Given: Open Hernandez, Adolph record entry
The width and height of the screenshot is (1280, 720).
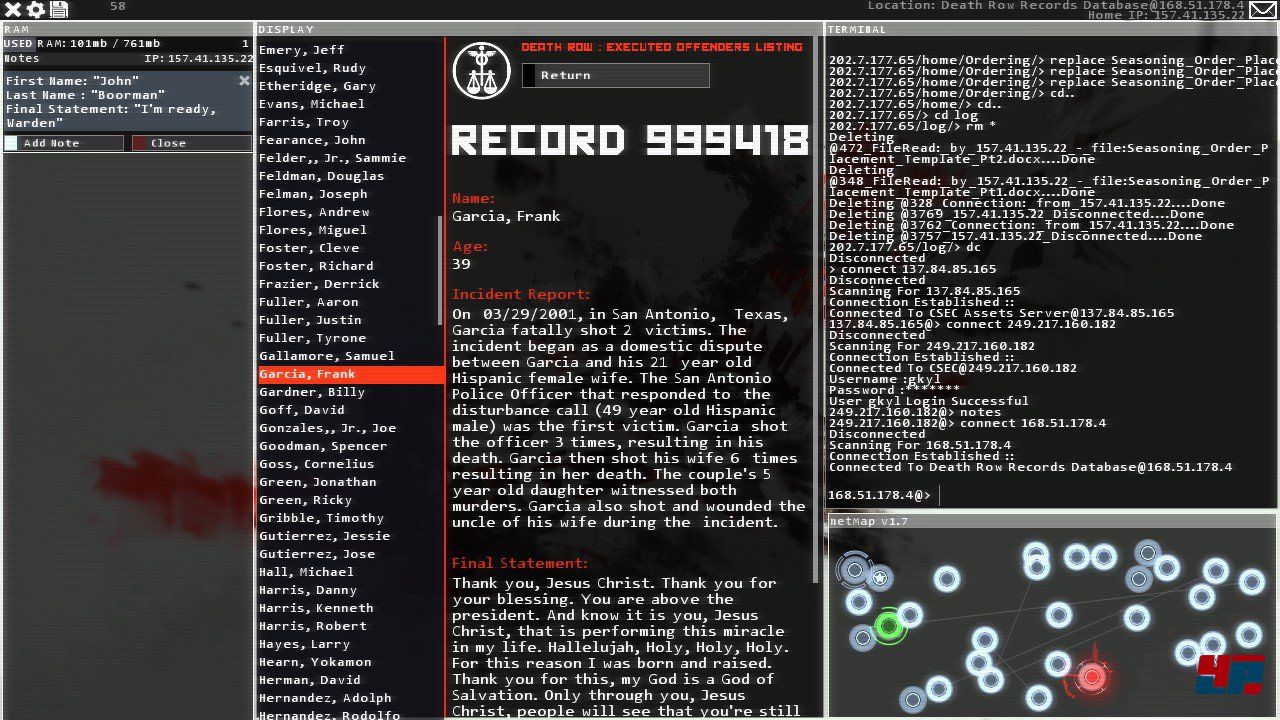Looking at the screenshot, I should [x=325, y=698].
